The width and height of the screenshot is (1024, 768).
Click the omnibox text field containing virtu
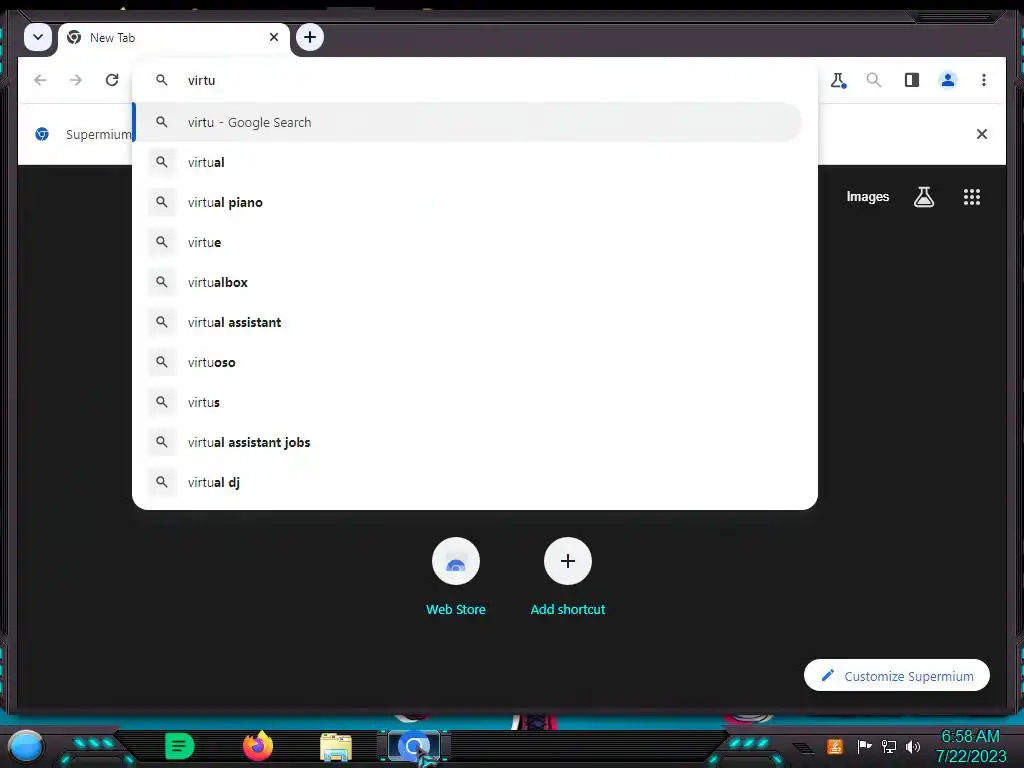(475, 80)
